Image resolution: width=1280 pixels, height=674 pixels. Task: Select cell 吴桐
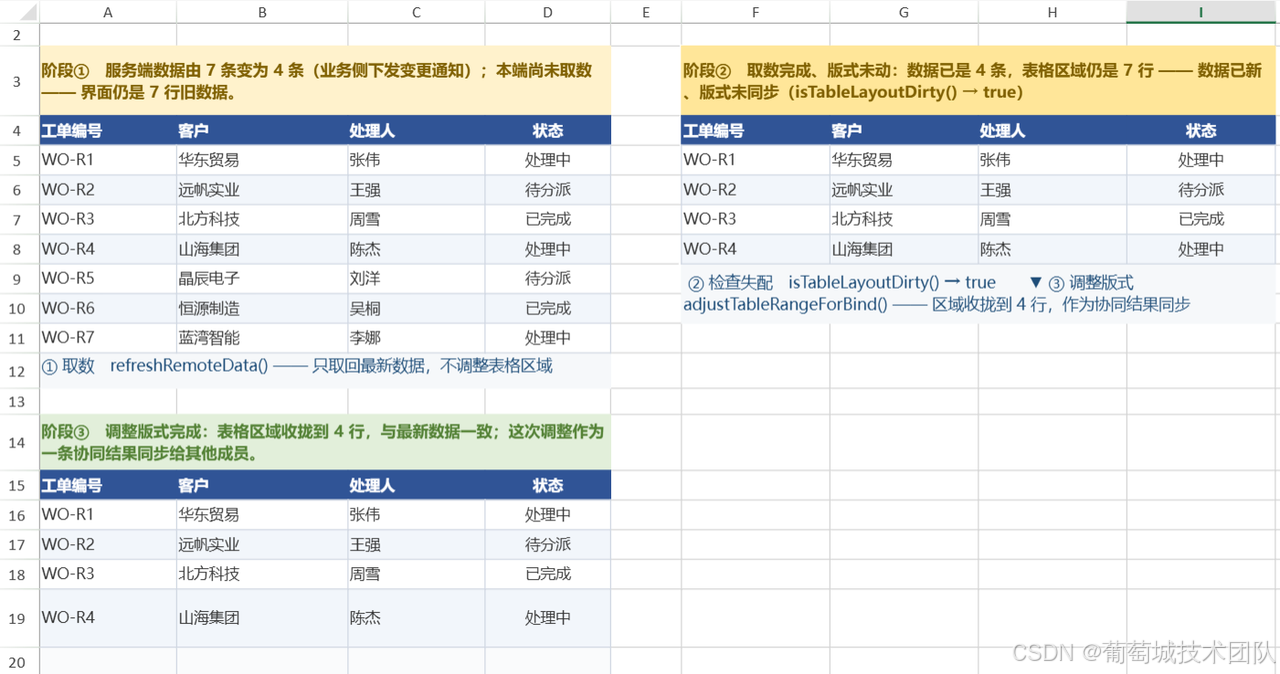(x=416, y=308)
